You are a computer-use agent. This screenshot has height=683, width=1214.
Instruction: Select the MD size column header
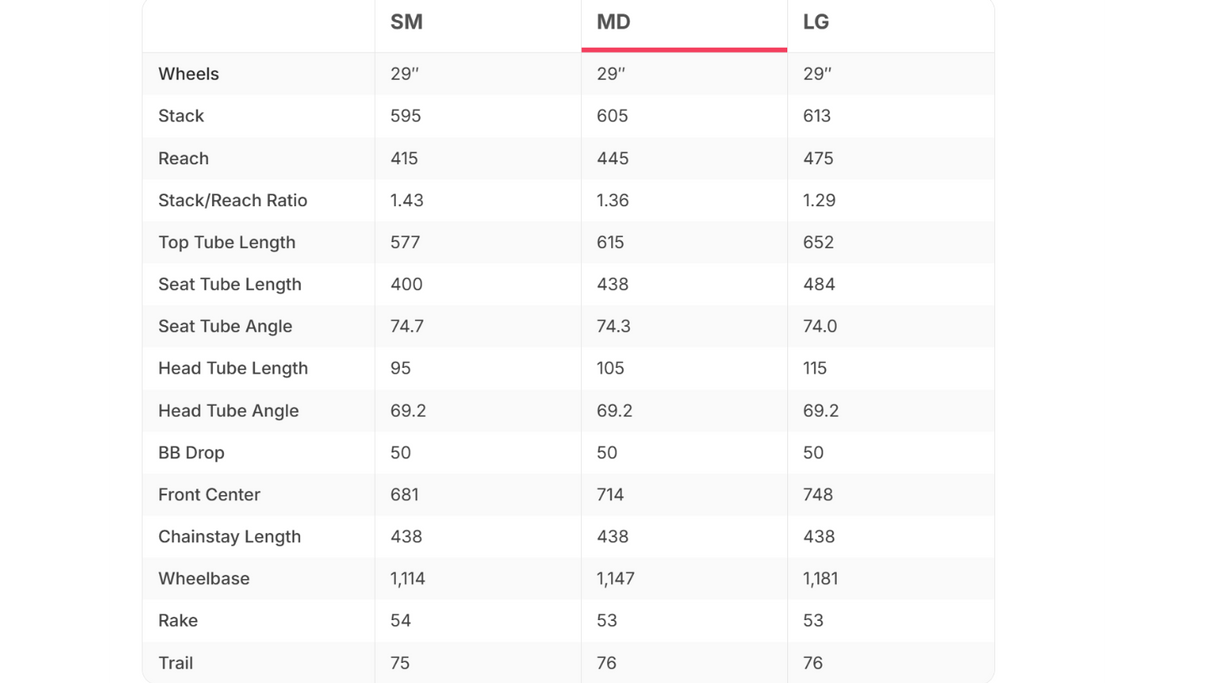click(x=613, y=22)
